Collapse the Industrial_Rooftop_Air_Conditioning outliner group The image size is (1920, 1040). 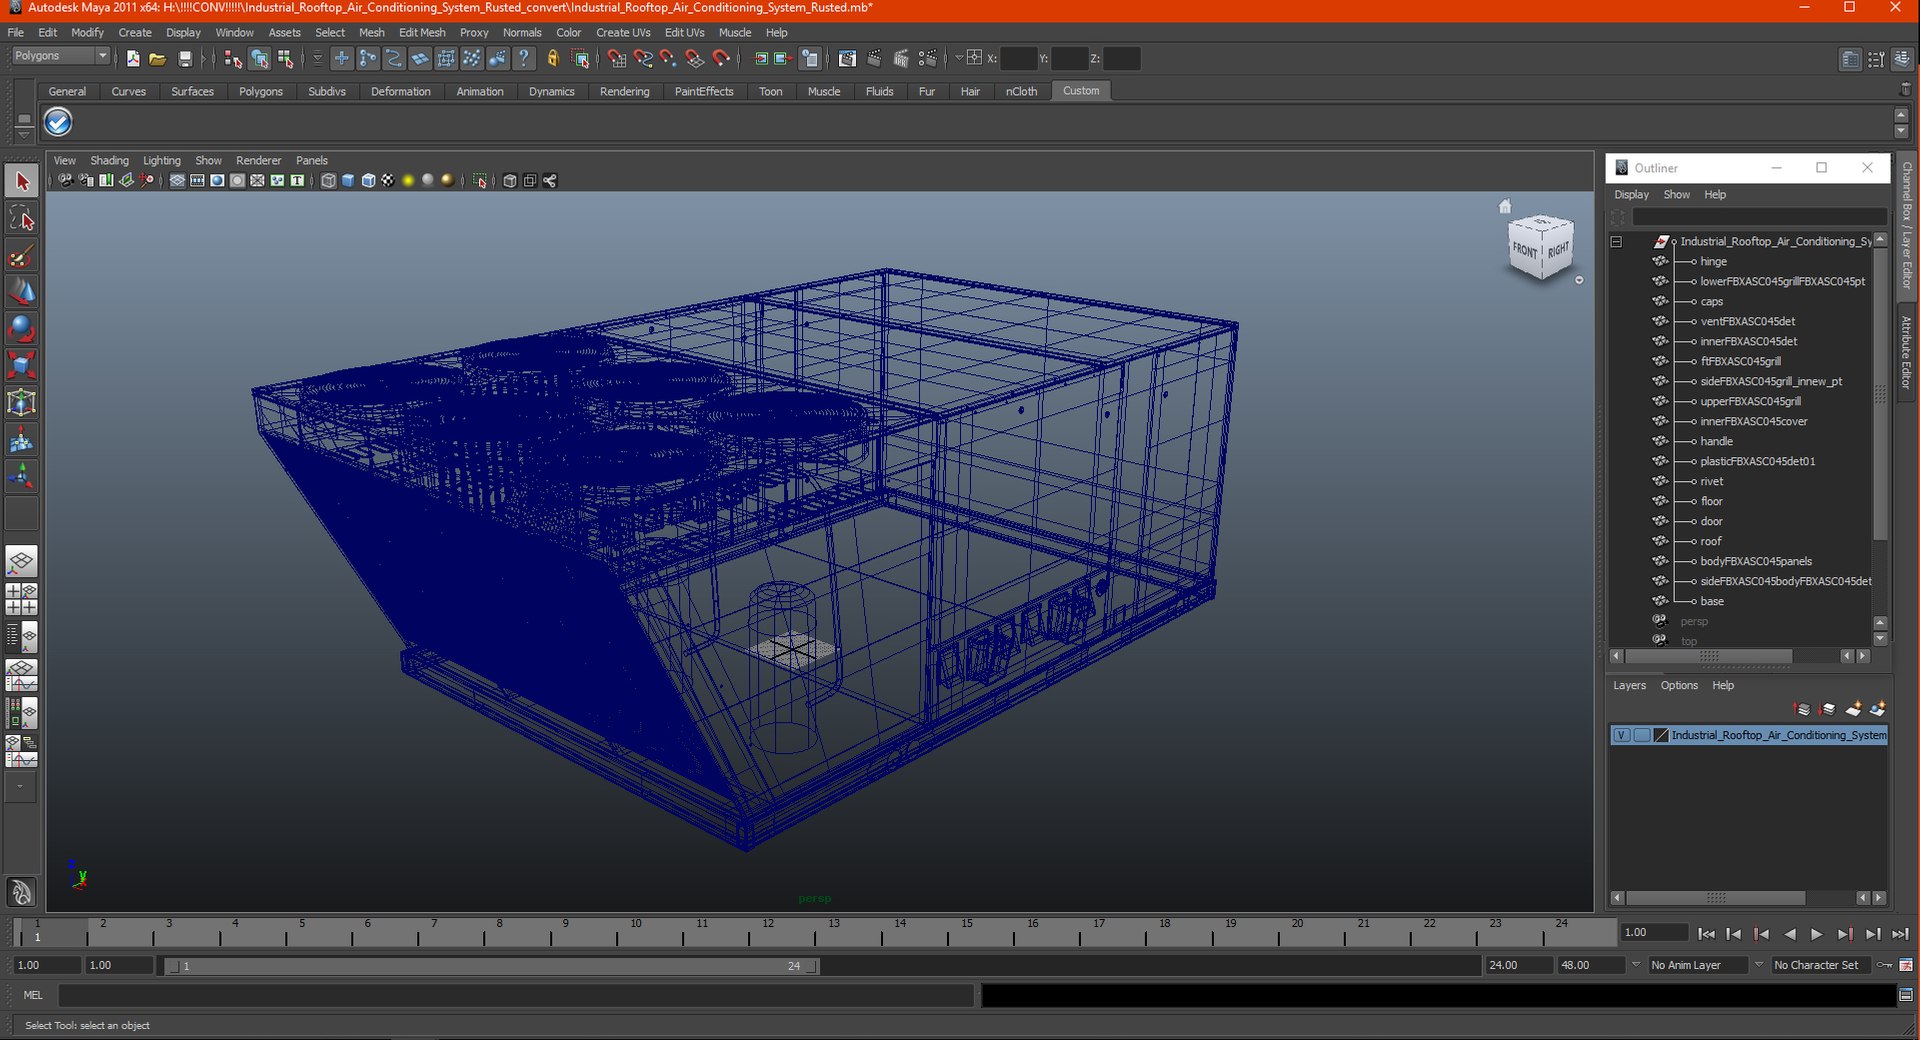pyautogui.click(x=1616, y=242)
